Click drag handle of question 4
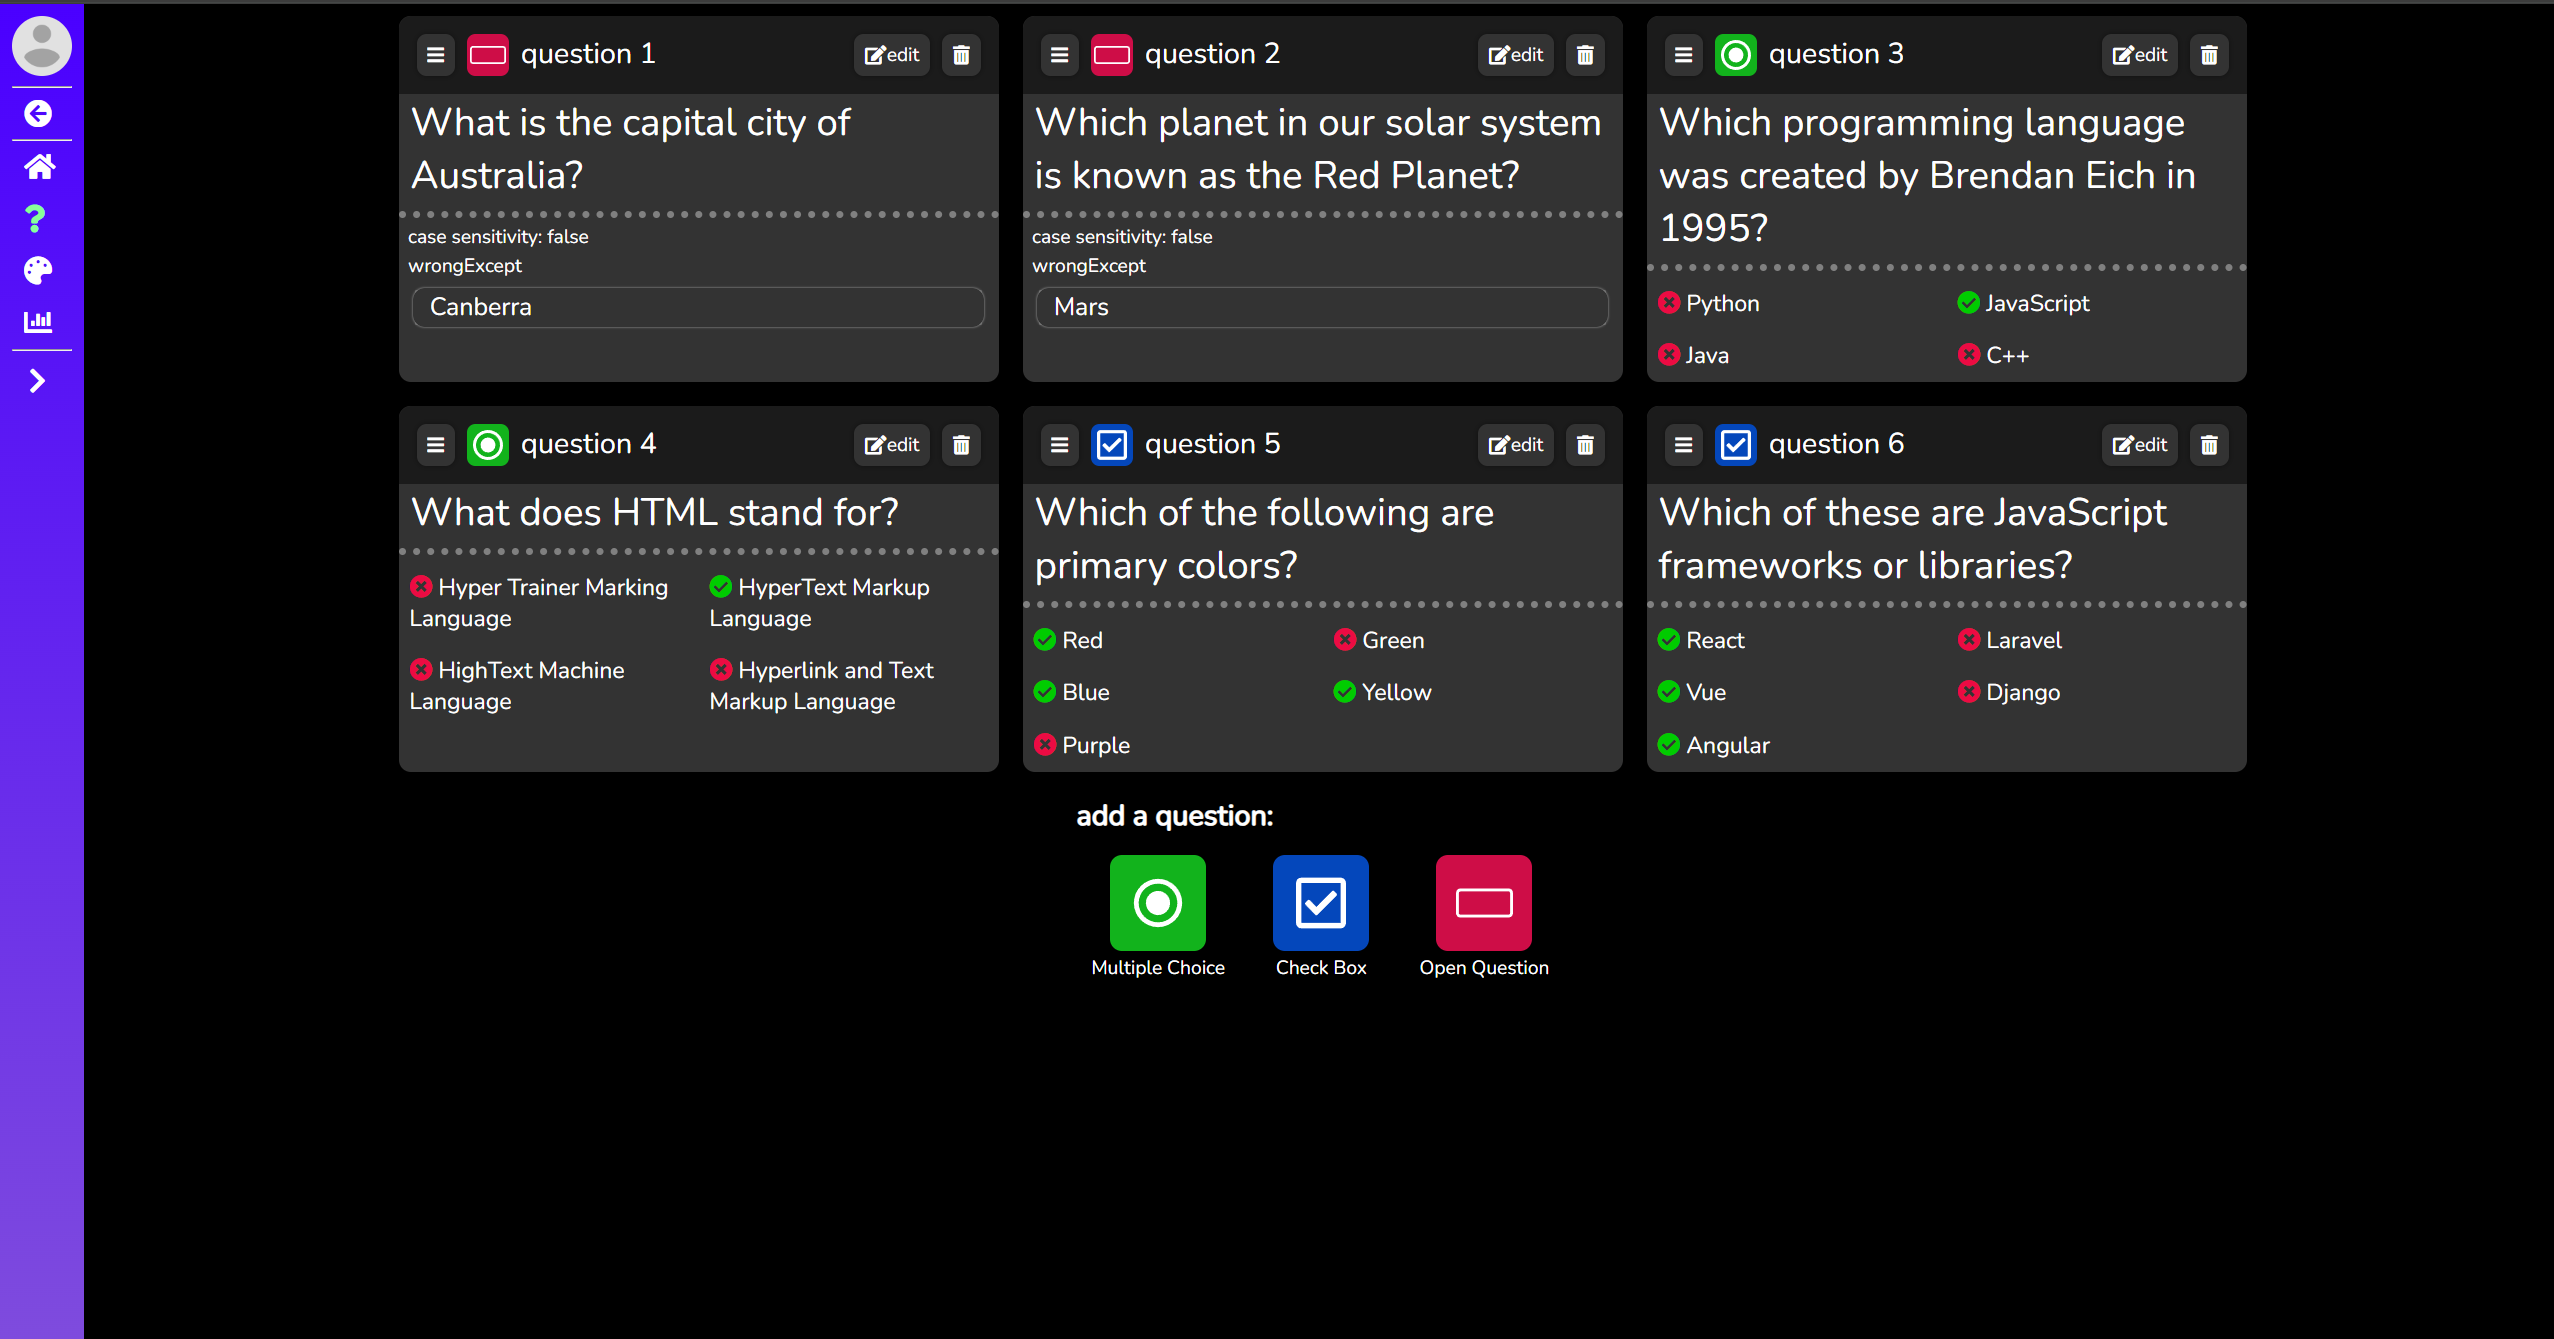 click(435, 445)
